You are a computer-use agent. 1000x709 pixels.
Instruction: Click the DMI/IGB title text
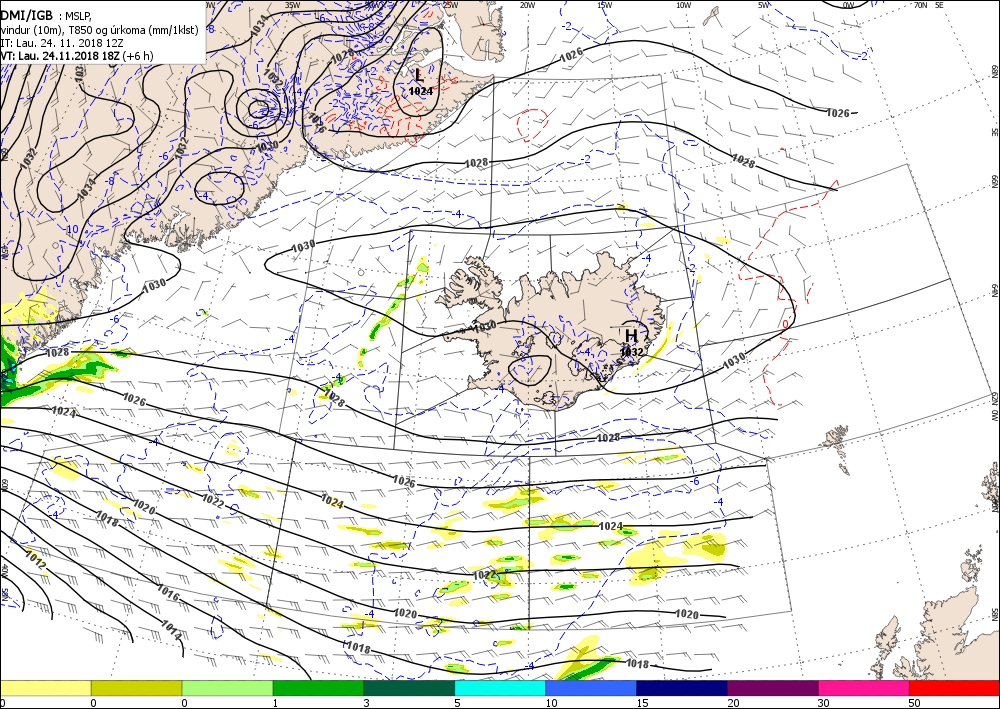point(26,16)
